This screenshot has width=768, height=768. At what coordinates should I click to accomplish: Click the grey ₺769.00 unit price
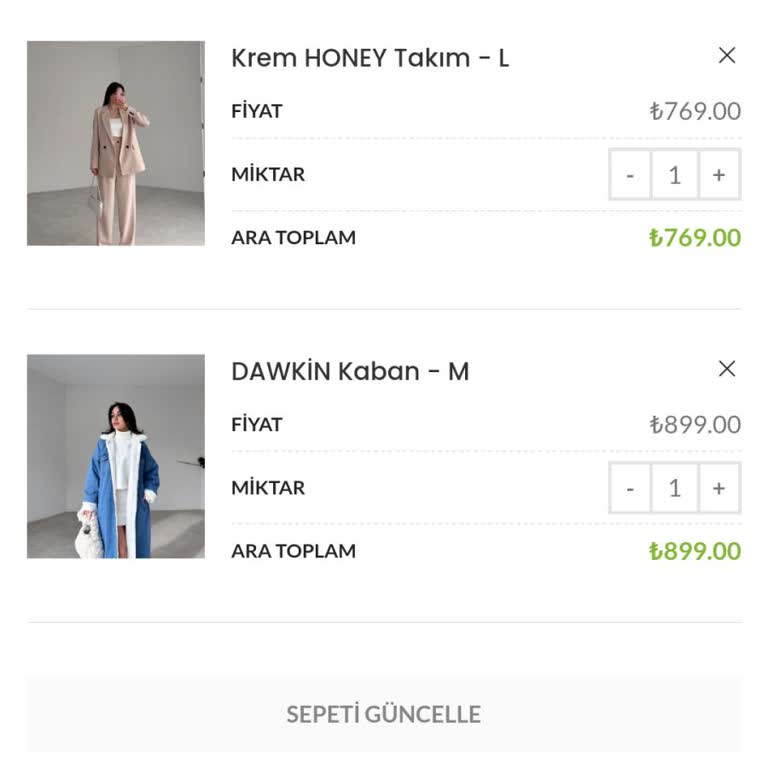pyautogui.click(x=695, y=111)
